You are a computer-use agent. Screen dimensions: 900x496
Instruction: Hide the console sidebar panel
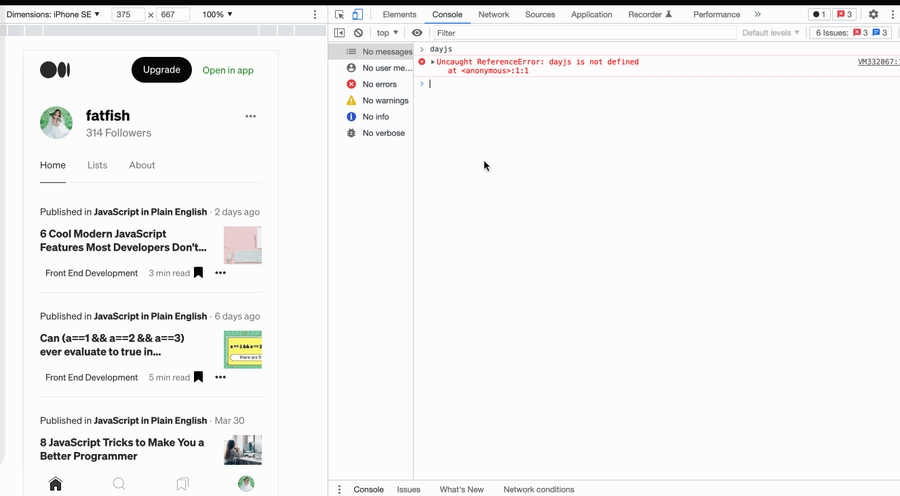339,33
